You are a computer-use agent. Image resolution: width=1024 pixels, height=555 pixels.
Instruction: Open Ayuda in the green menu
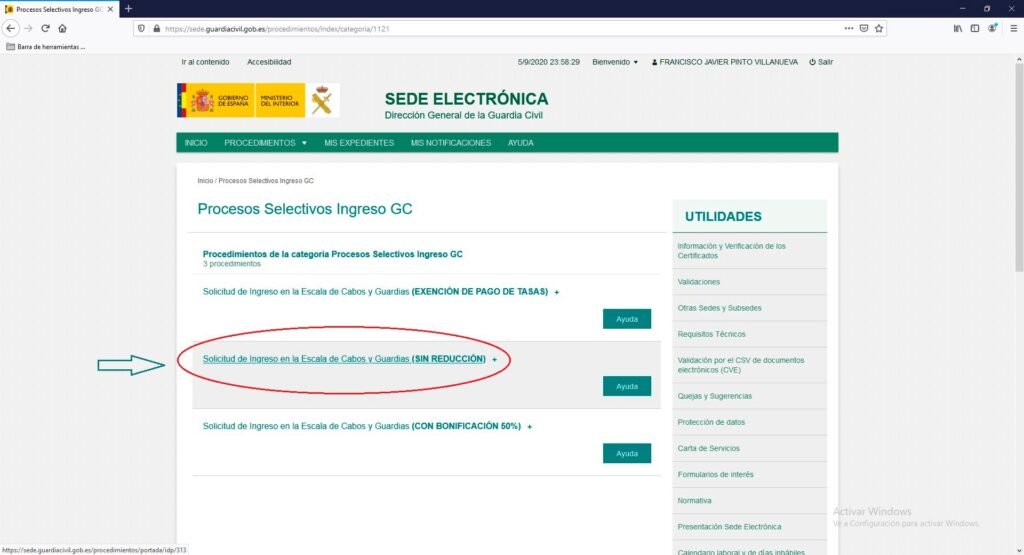[x=520, y=143]
